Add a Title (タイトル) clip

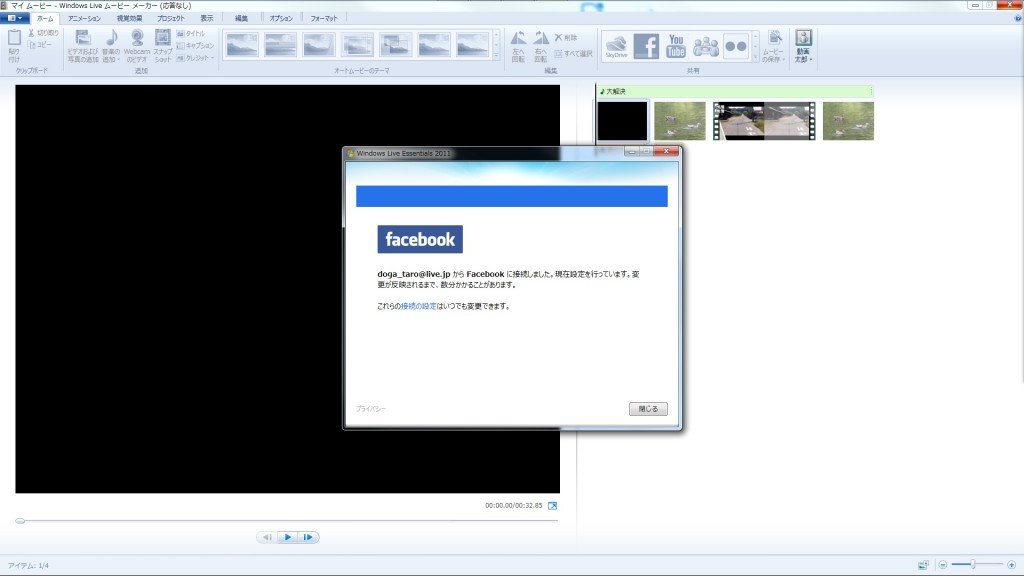coord(191,33)
